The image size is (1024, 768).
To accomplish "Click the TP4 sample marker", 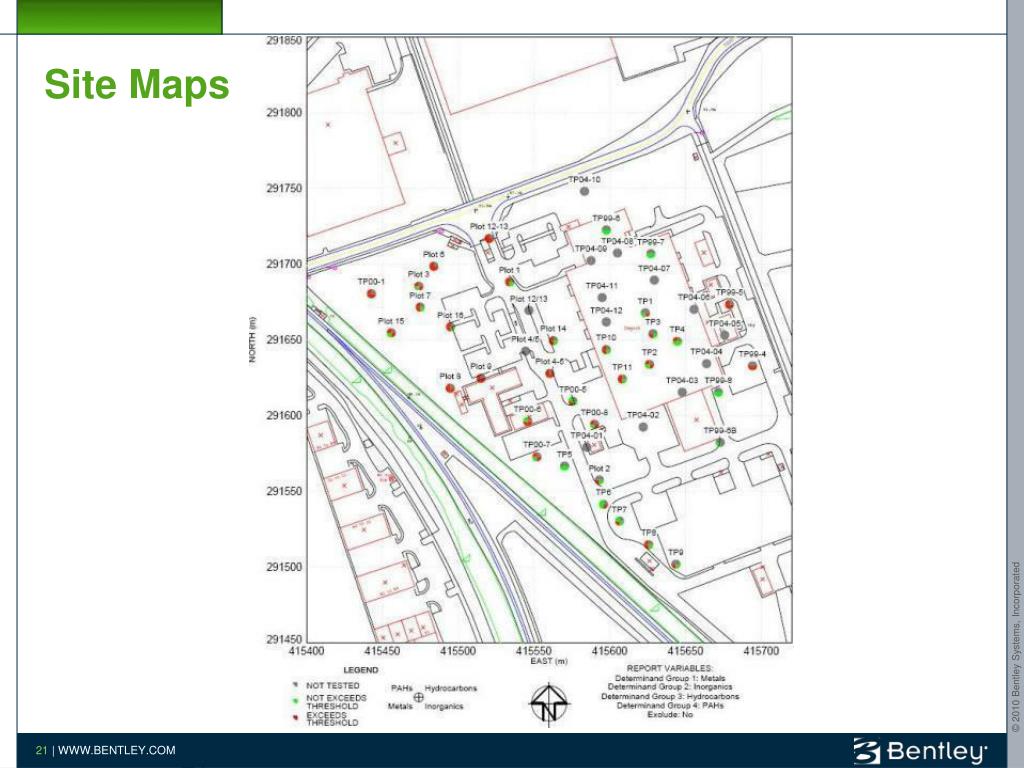I will [677, 341].
